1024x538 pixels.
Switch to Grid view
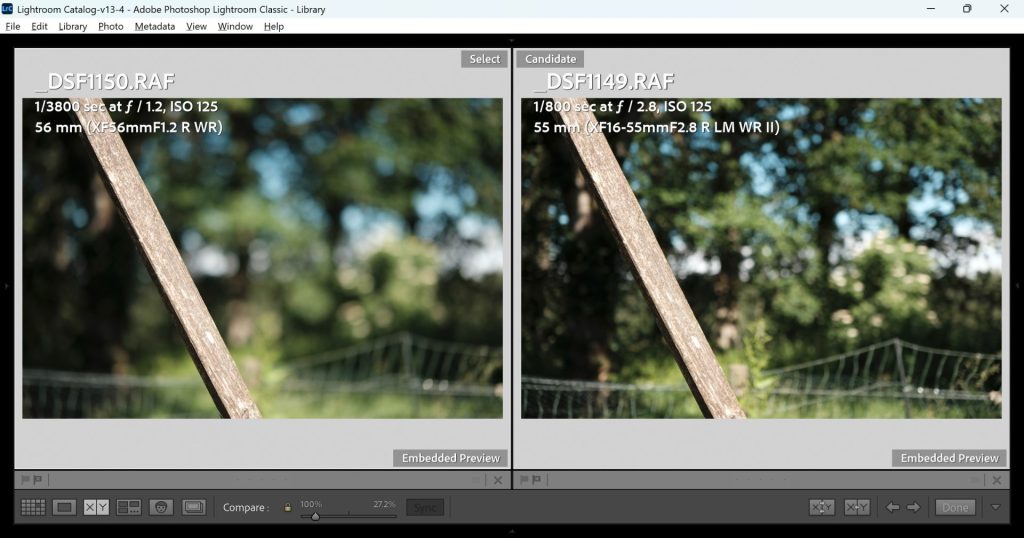click(33, 507)
